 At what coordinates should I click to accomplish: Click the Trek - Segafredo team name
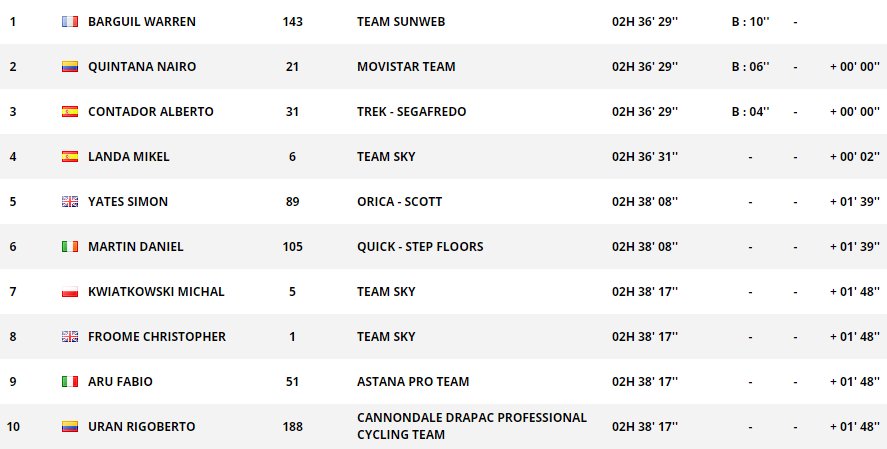(412, 112)
